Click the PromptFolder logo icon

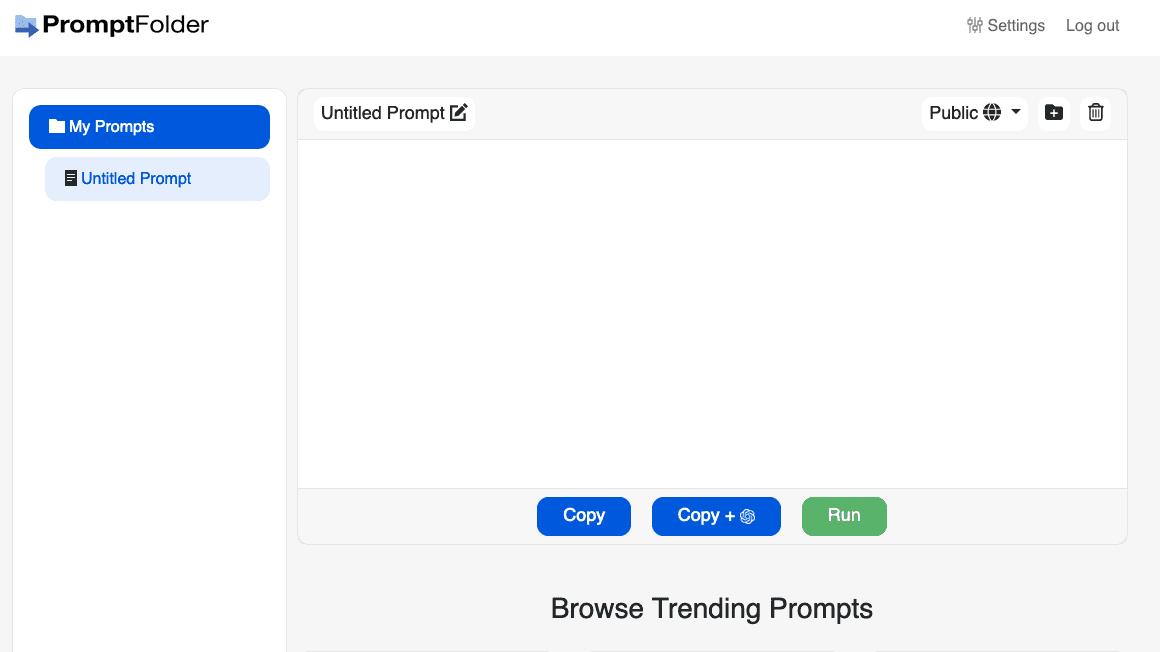click(x=28, y=25)
